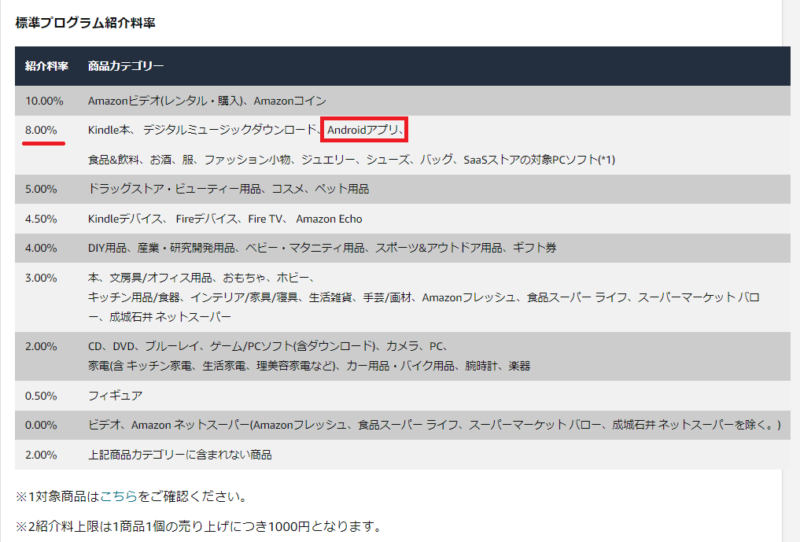
Task: Click the Kindleデバイス、Fireデバイス row text
Action: pos(225,219)
